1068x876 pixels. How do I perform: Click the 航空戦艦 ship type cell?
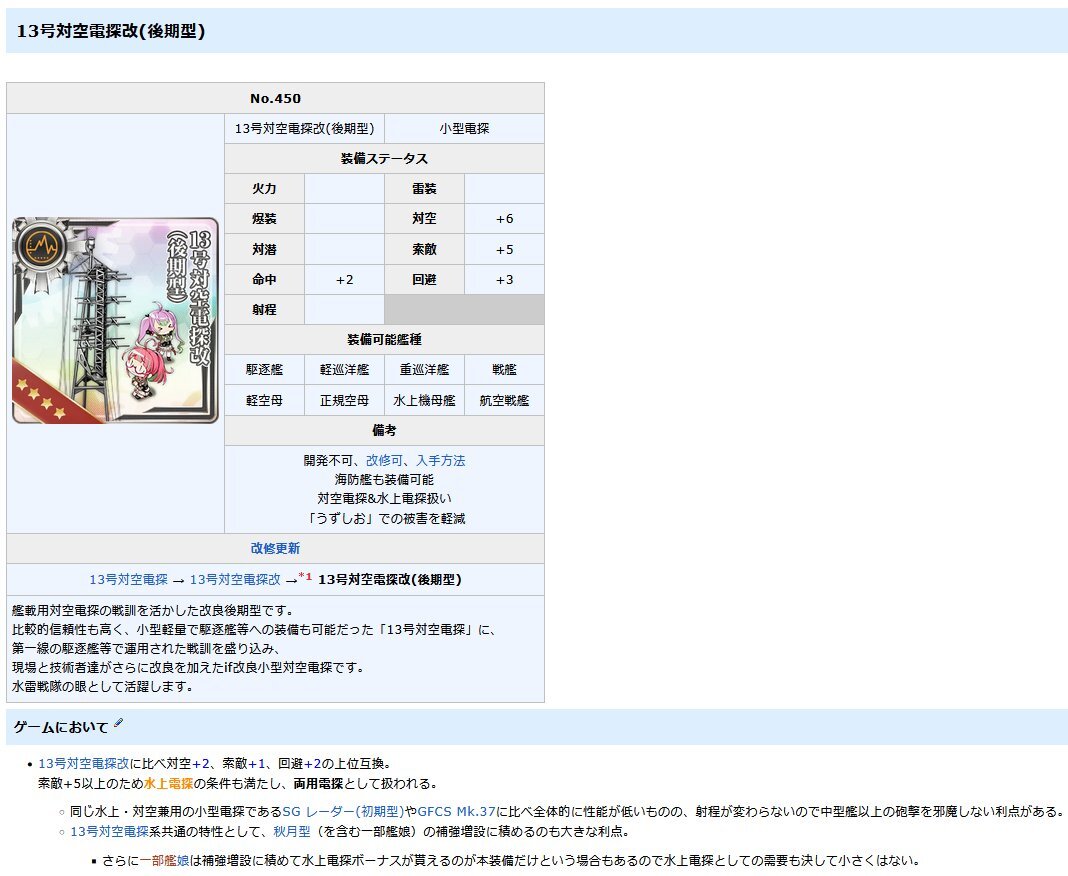pos(504,401)
